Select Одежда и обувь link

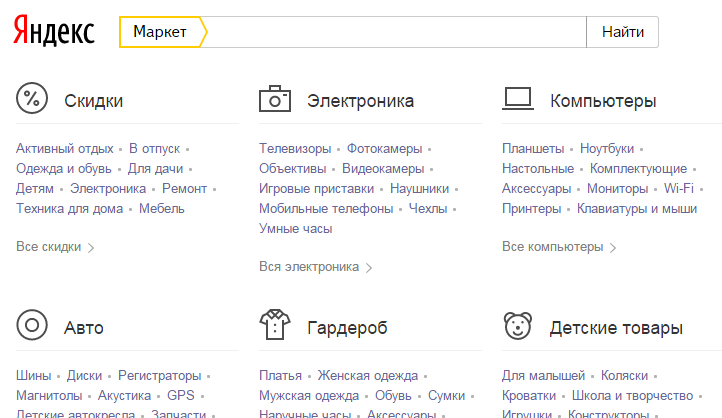pyautogui.click(x=64, y=168)
